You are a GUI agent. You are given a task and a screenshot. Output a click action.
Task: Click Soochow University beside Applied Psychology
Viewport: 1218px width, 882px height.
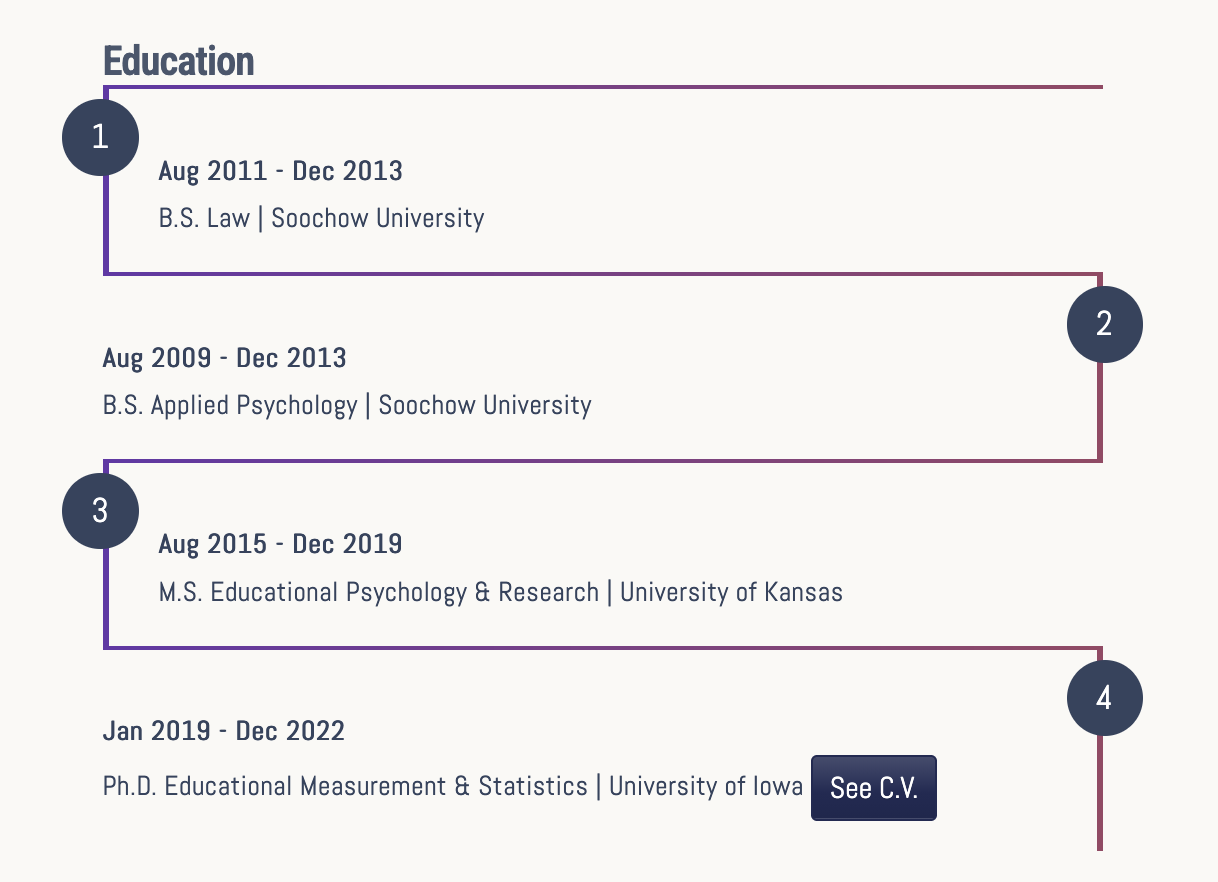pos(485,405)
